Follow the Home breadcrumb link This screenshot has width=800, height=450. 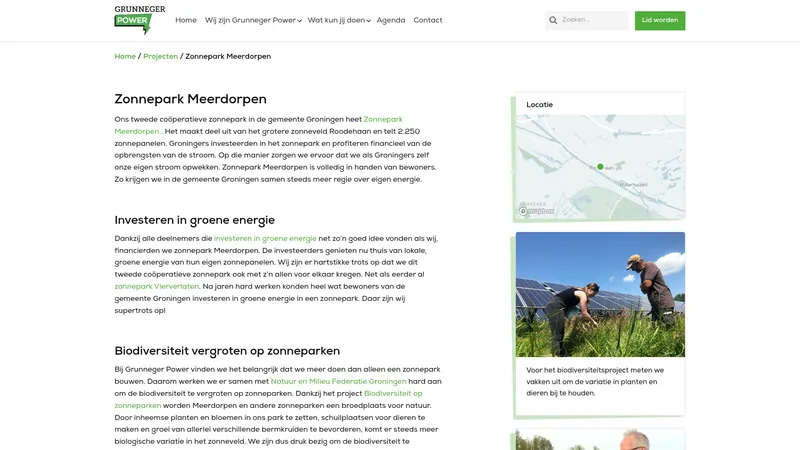click(x=125, y=57)
